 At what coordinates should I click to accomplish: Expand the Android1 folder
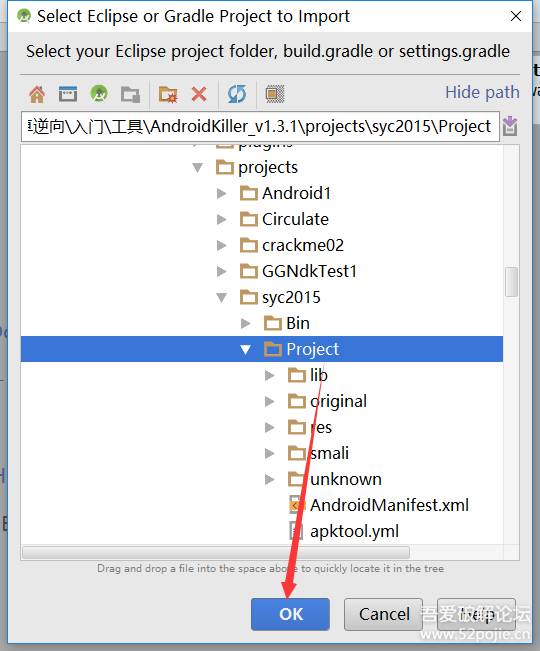click(x=222, y=193)
